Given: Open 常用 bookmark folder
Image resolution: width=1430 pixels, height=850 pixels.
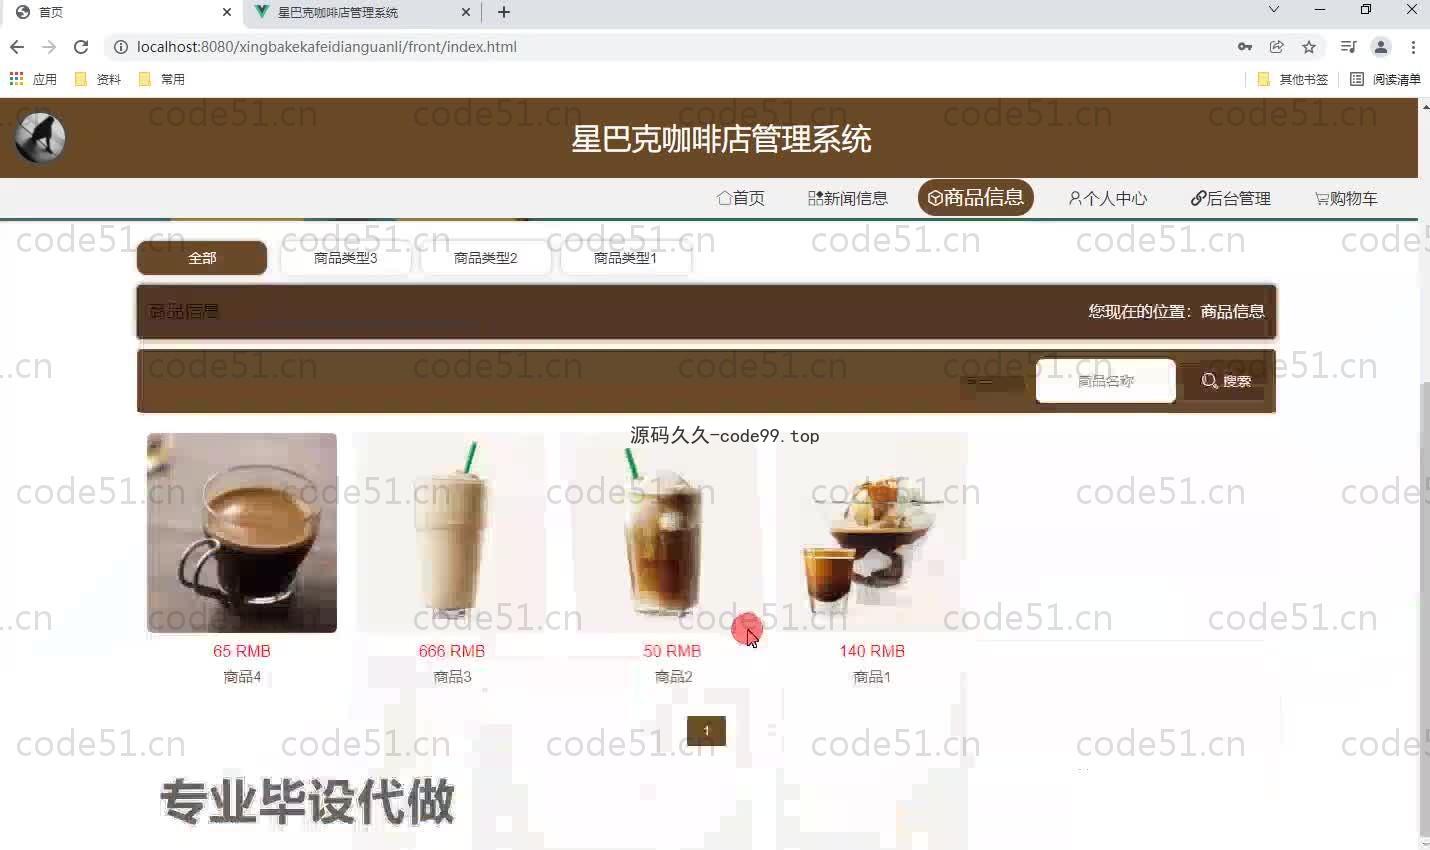Looking at the screenshot, I should [162, 79].
